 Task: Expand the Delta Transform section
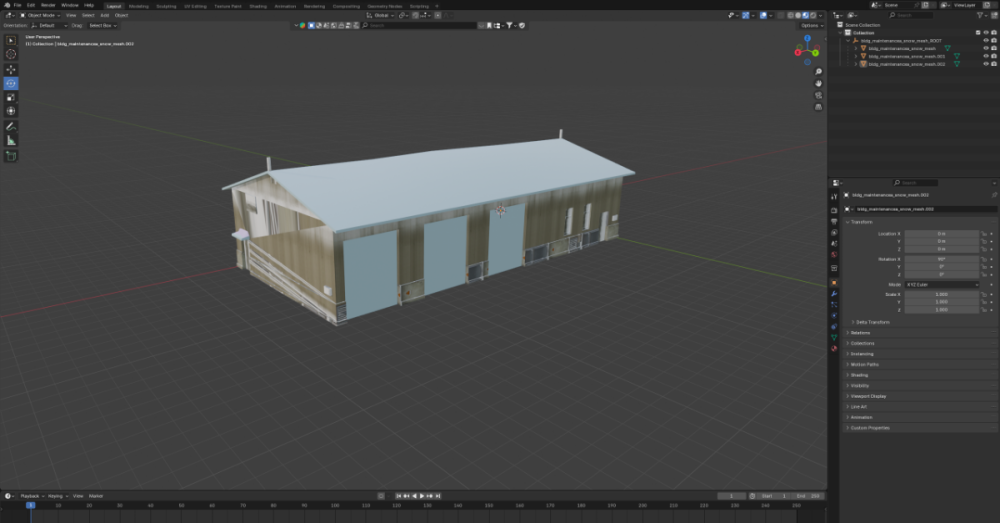(x=872, y=322)
